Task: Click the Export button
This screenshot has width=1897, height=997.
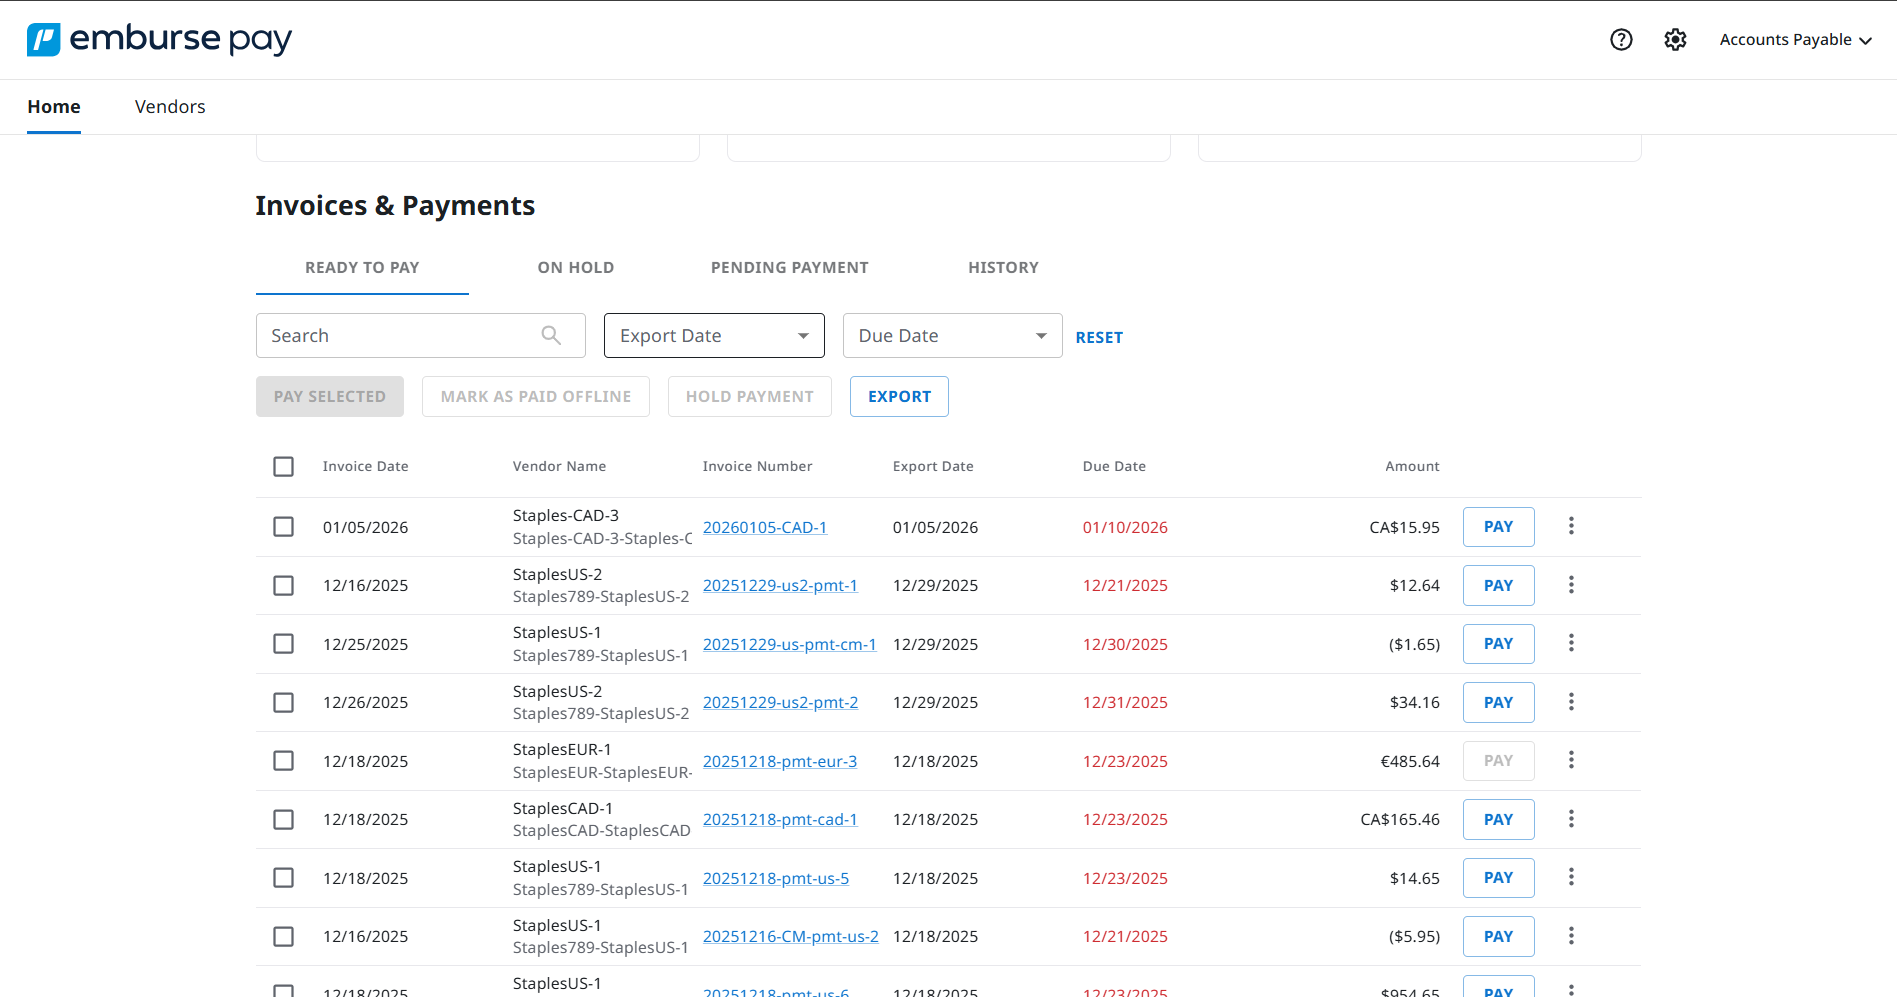Action: 898,396
